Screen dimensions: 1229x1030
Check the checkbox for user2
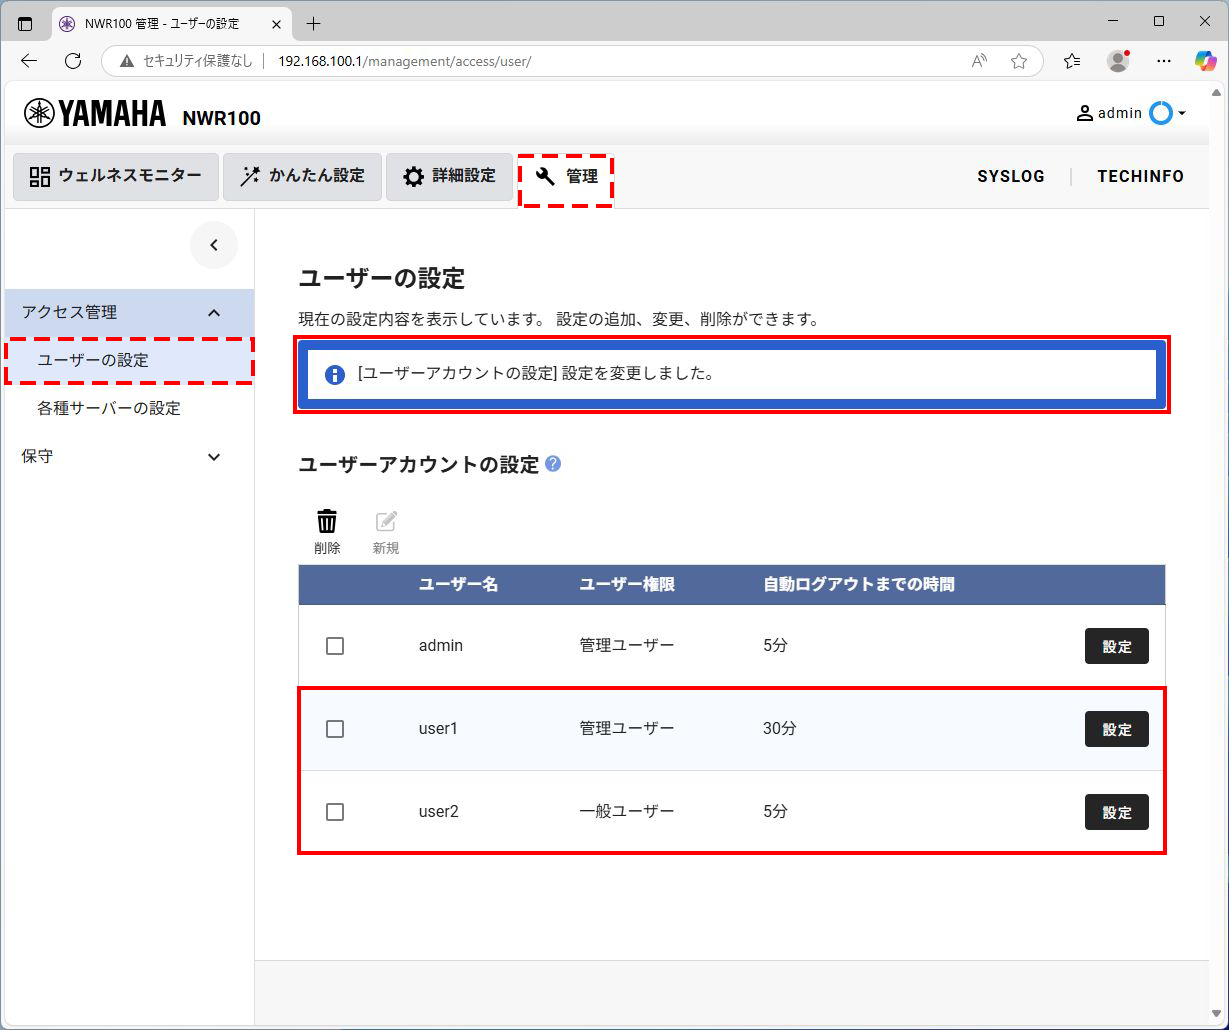(x=335, y=812)
